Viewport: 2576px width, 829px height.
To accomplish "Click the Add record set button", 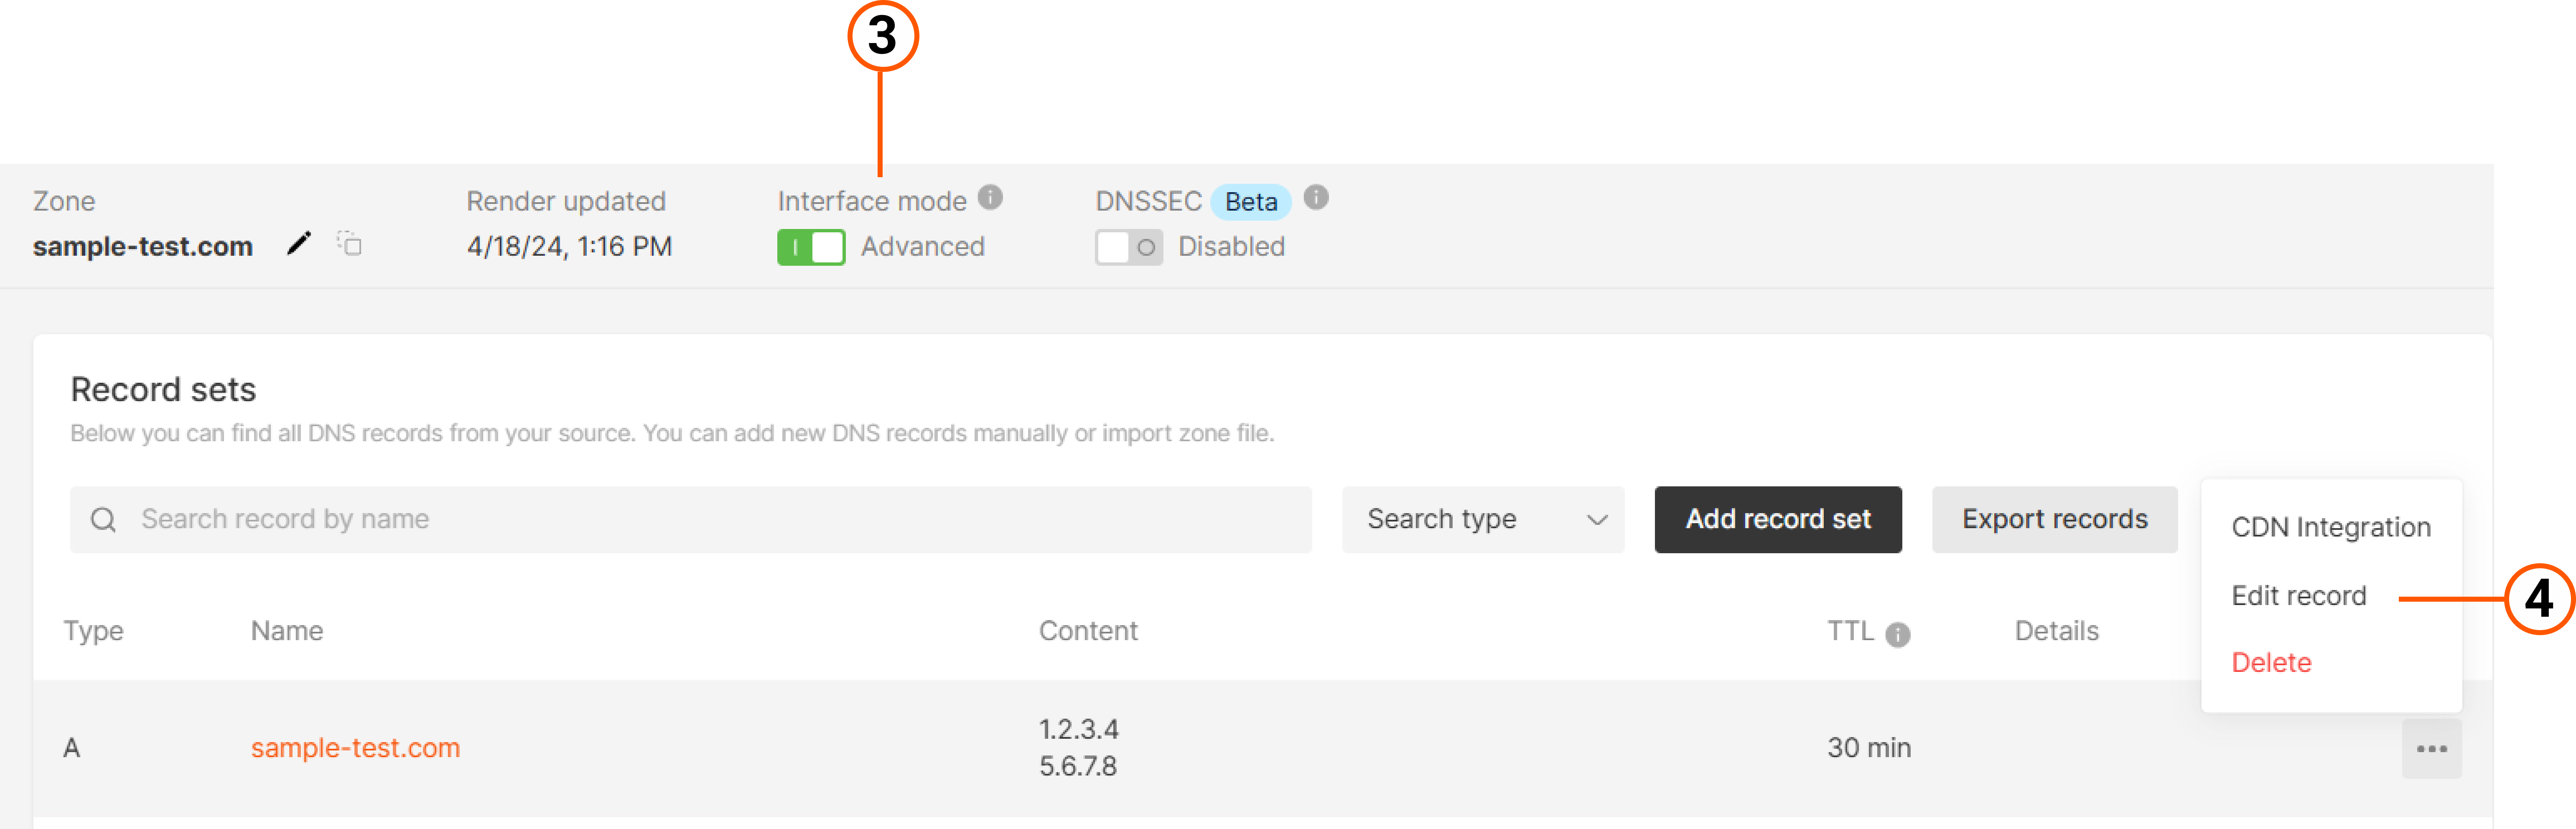I will pyautogui.click(x=1777, y=519).
